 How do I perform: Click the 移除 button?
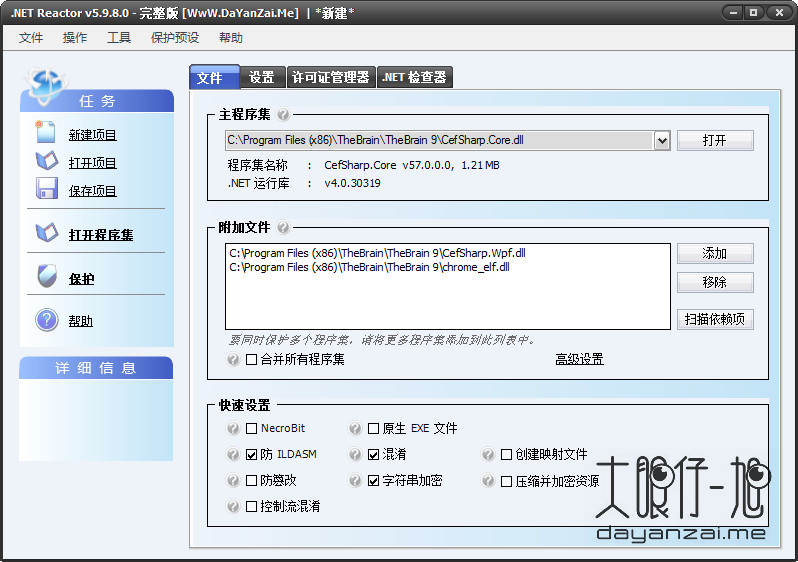tap(715, 283)
